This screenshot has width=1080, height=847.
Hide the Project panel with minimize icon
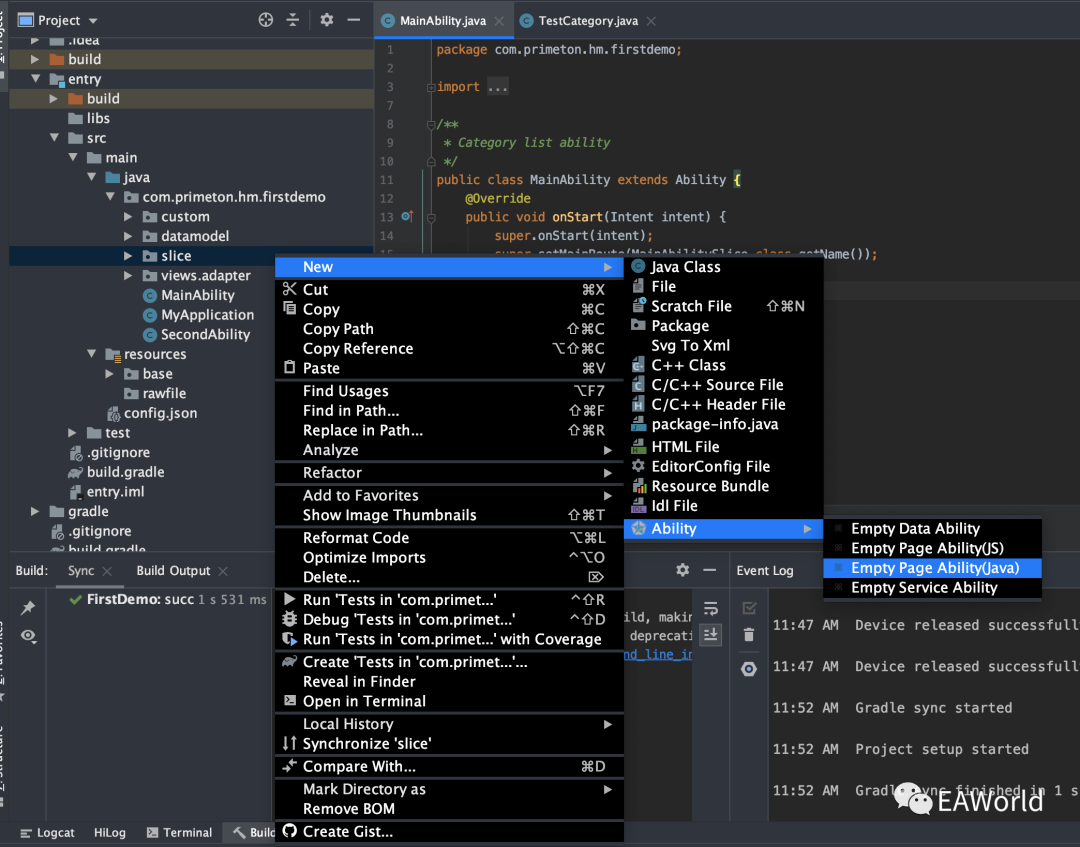click(x=354, y=20)
